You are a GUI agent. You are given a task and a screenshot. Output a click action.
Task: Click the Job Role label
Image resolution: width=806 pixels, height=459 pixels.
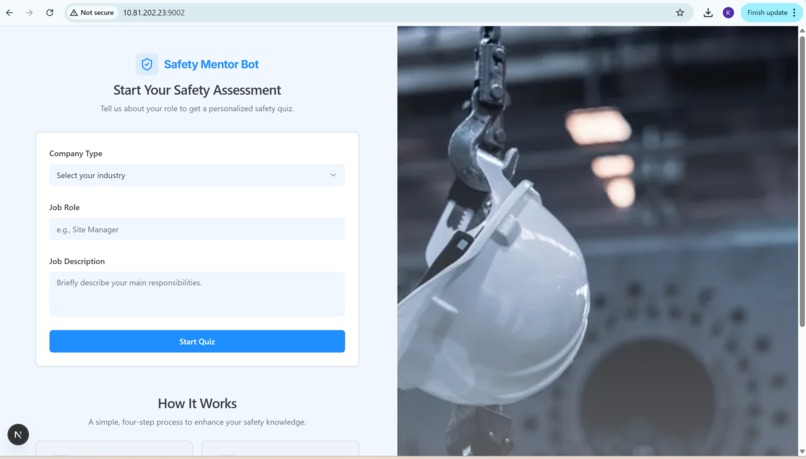pos(64,208)
